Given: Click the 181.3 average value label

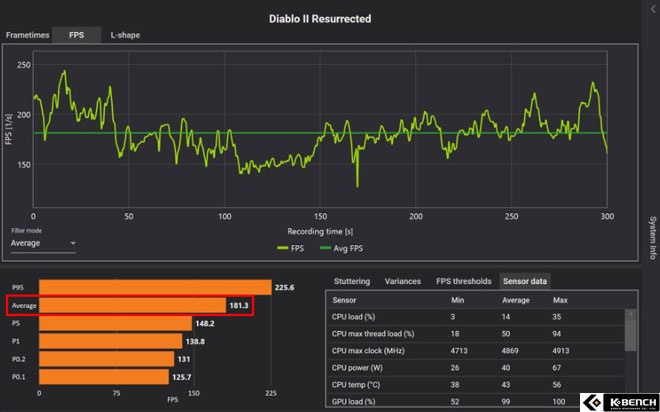Looking at the screenshot, I should point(239,306).
